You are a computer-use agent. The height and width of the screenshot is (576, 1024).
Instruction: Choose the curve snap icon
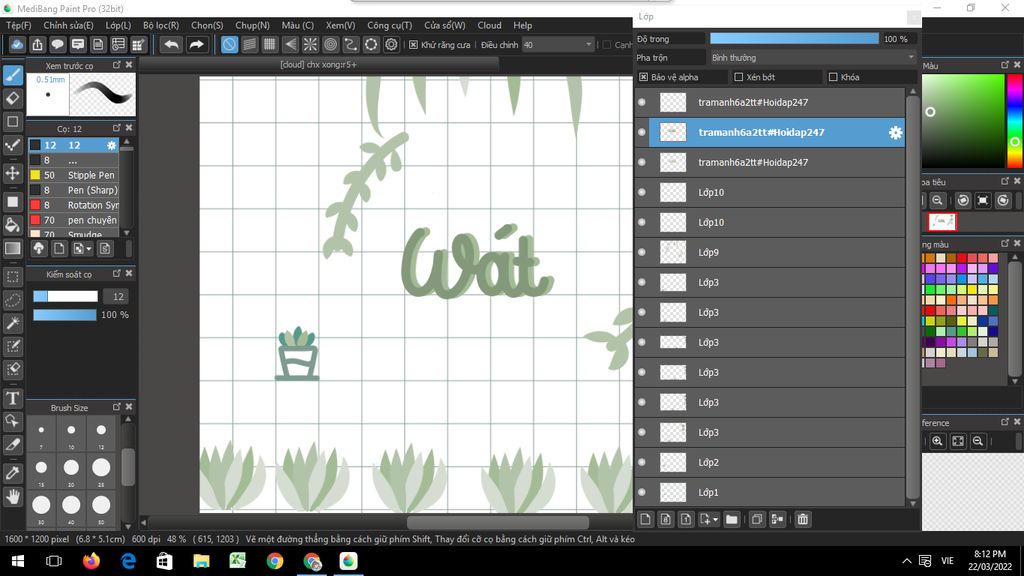tap(351, 44)
